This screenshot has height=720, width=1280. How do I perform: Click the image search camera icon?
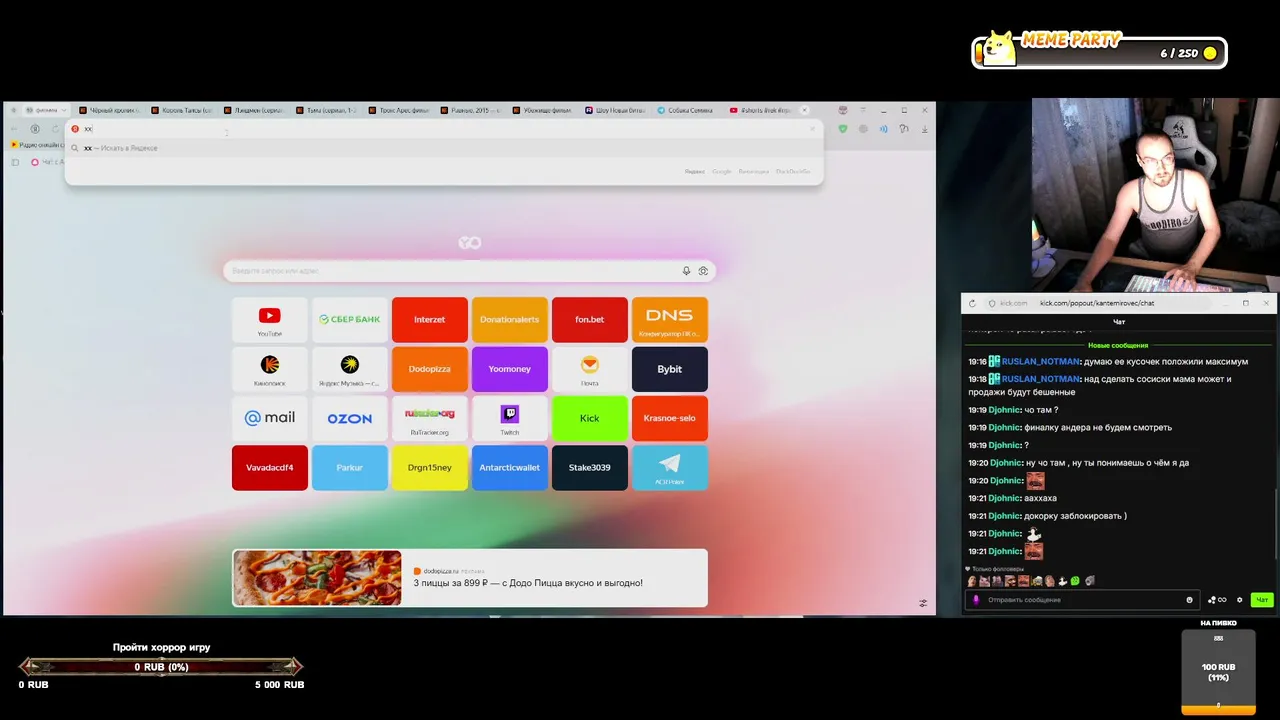click(x=703, y=271)
